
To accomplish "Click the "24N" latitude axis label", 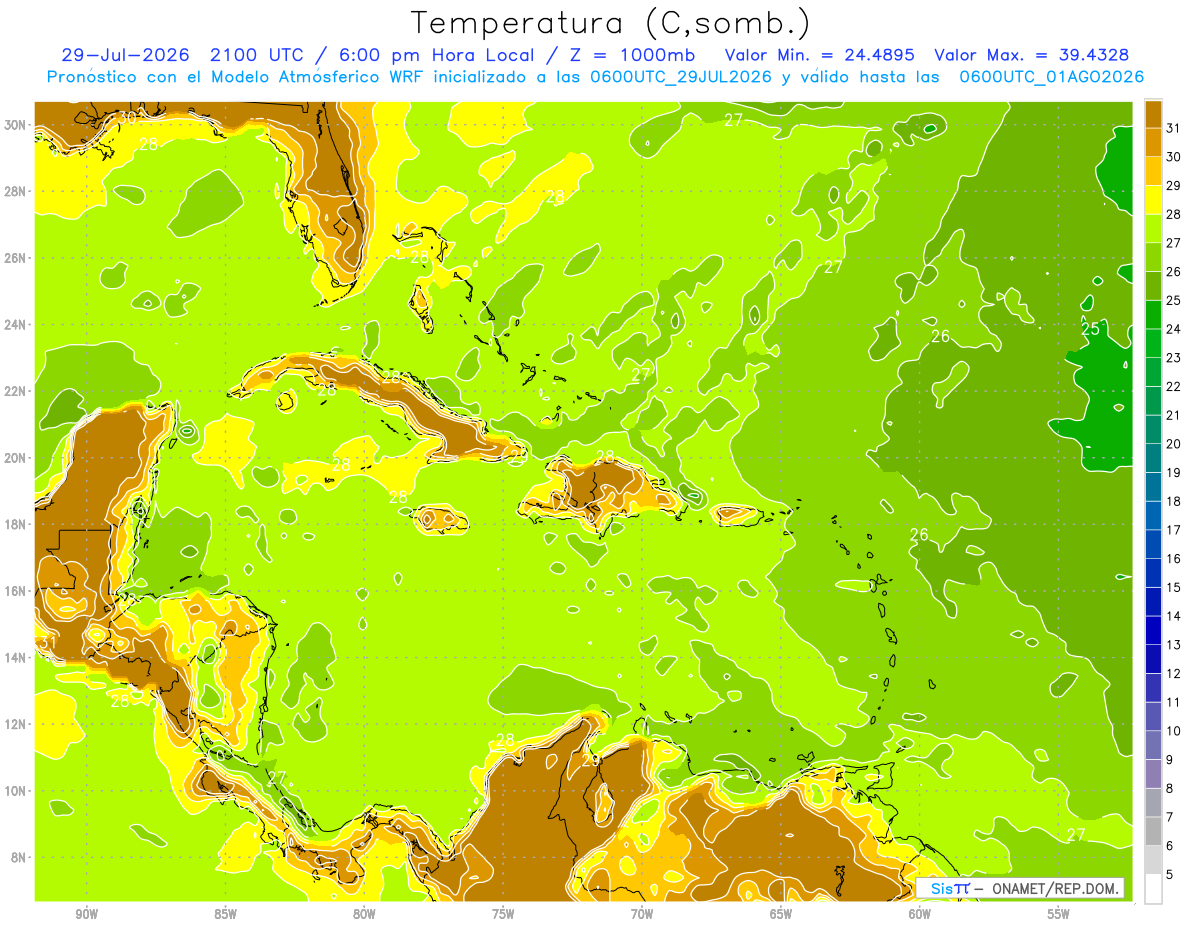I will click(x=17, y=324).
